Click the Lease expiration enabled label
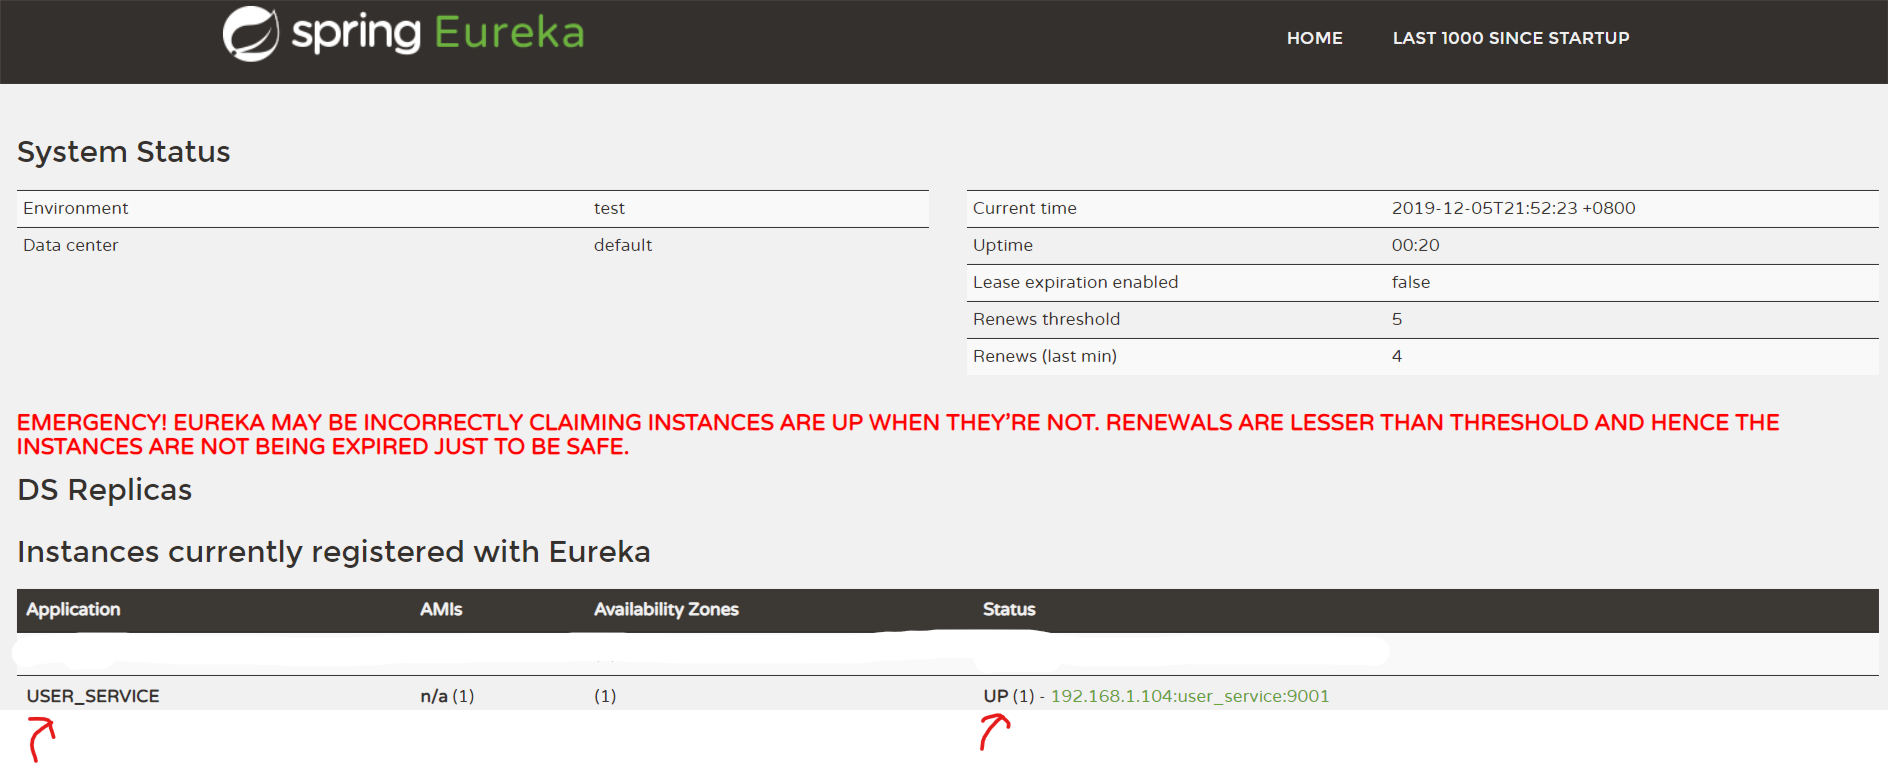 tap(1076, 282)
